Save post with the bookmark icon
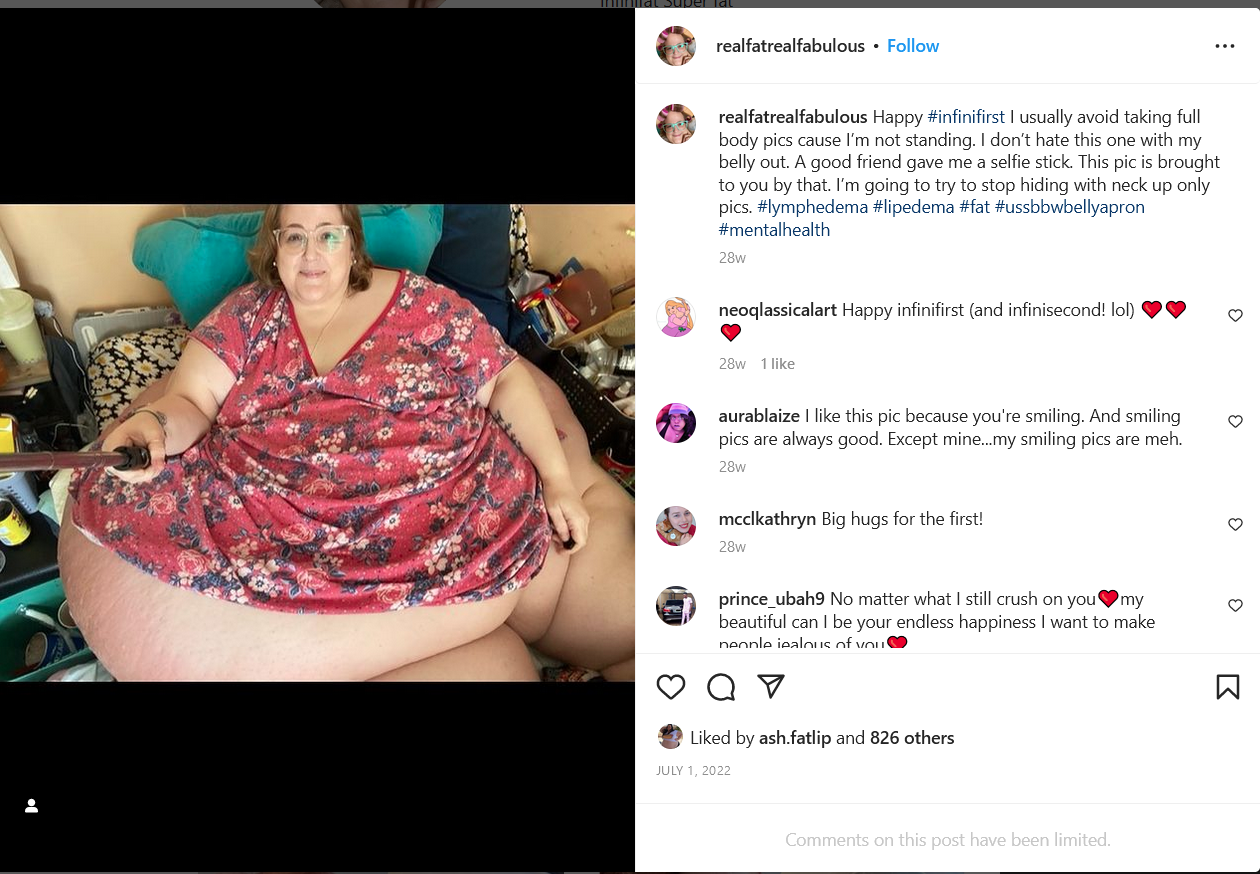 coord(1228,687)
